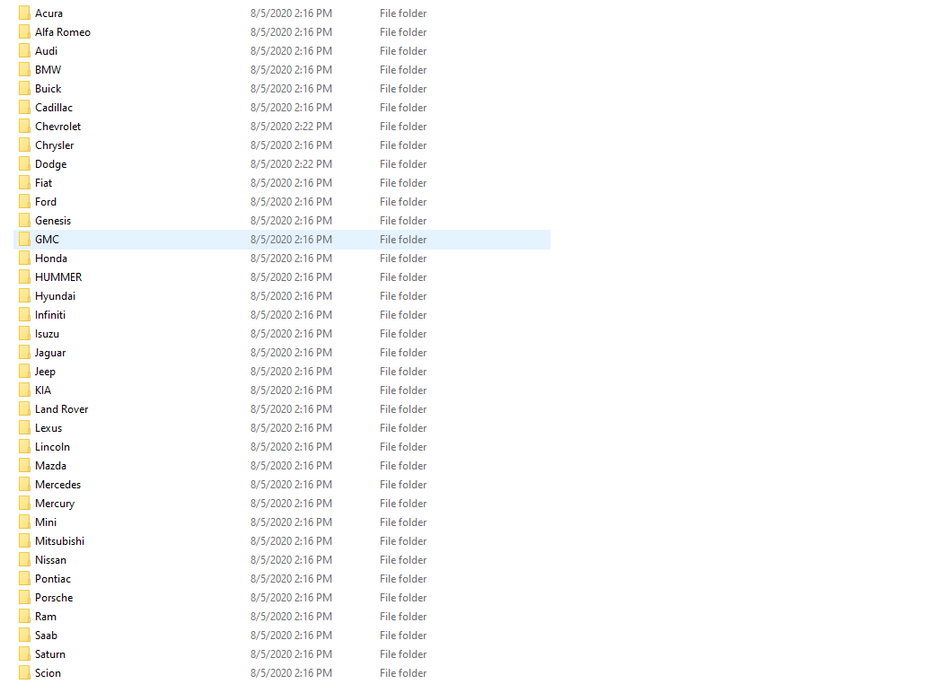
Task: Click the date modified for Honda
Action: [291, 258]
